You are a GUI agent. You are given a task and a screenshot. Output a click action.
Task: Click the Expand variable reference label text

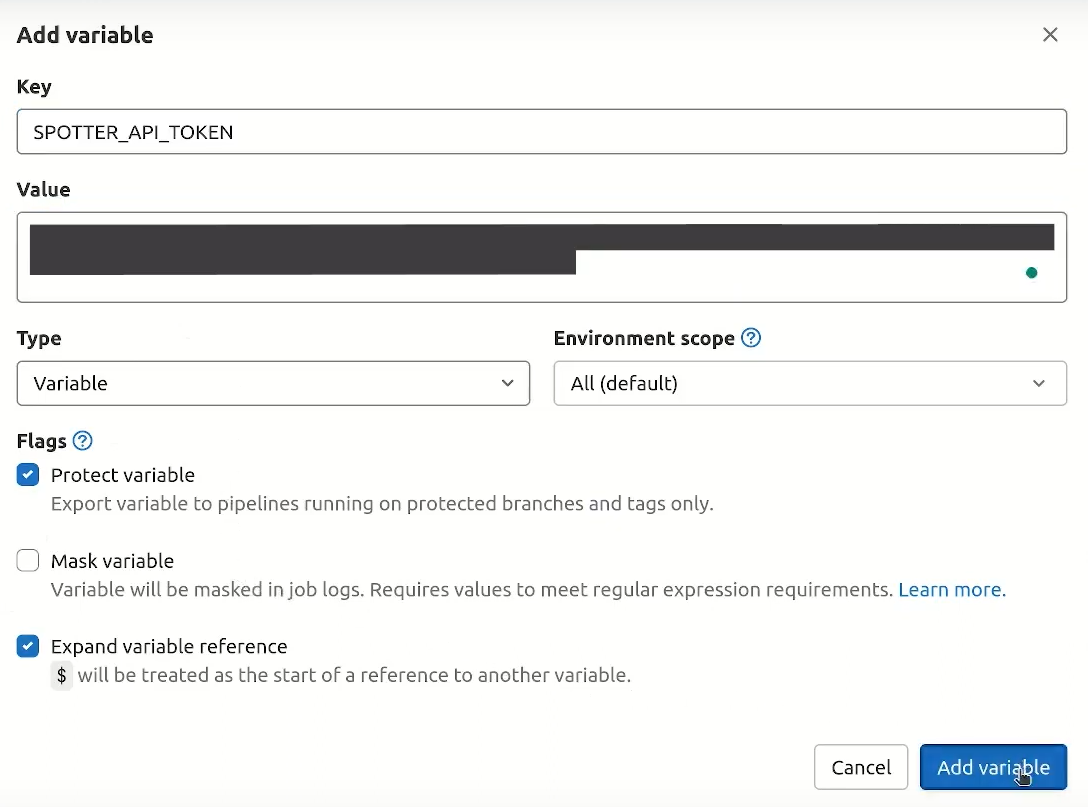tap(169, 647)
